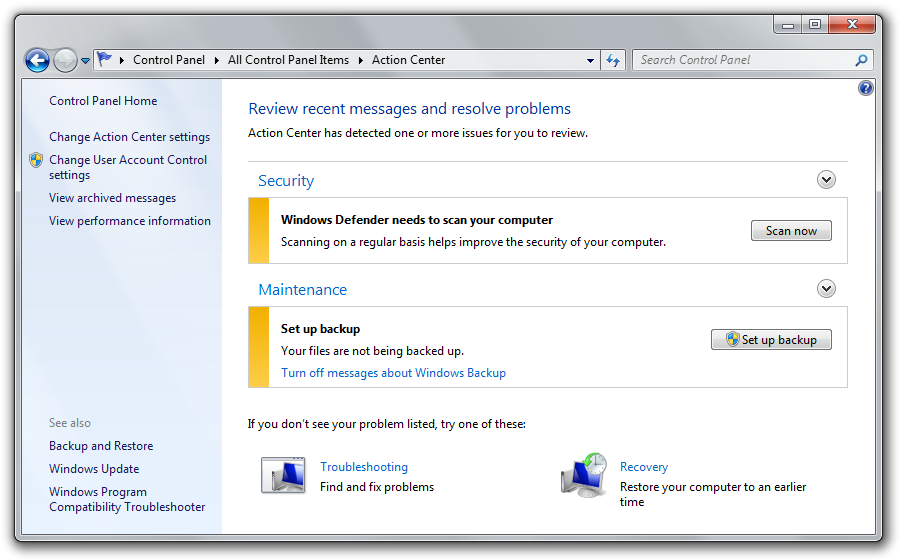Refresh the Action Center page
This screenshot has width=901, height=560.
[x=613, y=60]
